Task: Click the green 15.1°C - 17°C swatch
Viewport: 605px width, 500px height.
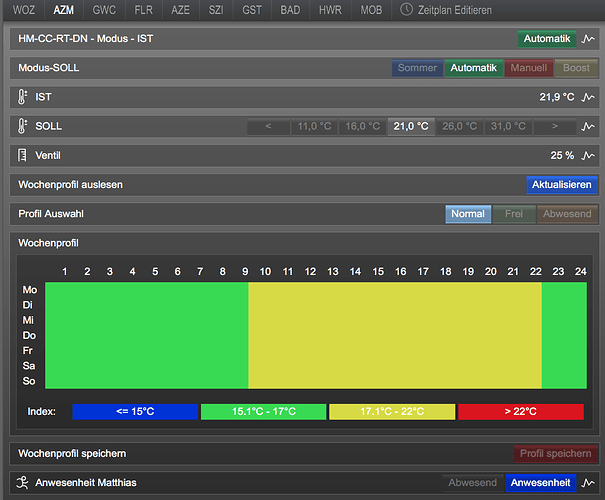Action: (264, 412)
